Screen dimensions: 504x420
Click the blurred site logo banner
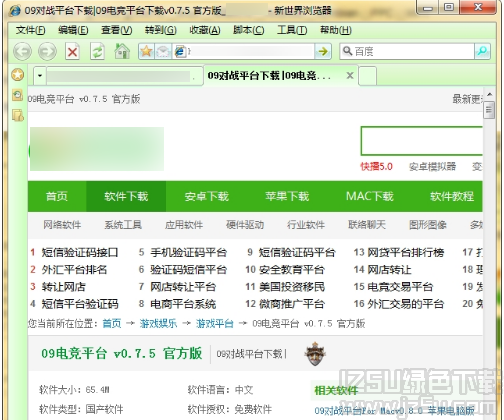(x=97, y=149)
